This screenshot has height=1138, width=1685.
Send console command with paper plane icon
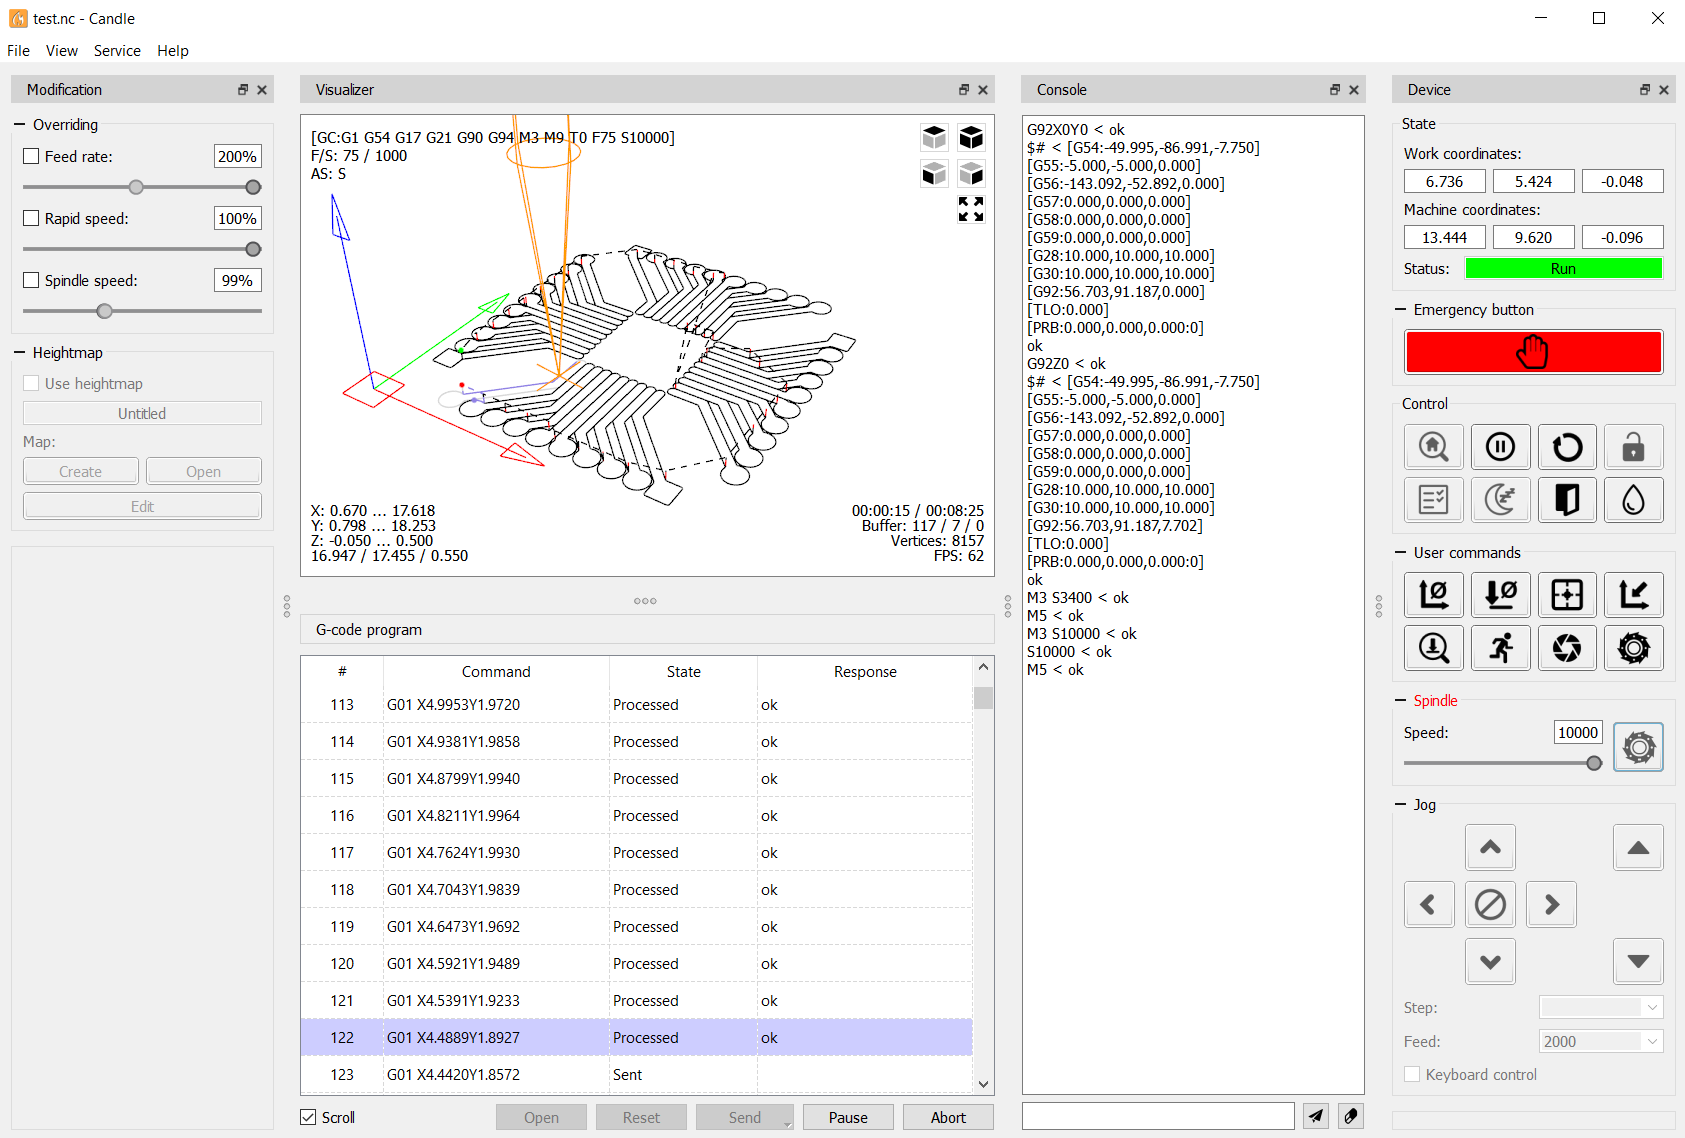(1316, 1116)
